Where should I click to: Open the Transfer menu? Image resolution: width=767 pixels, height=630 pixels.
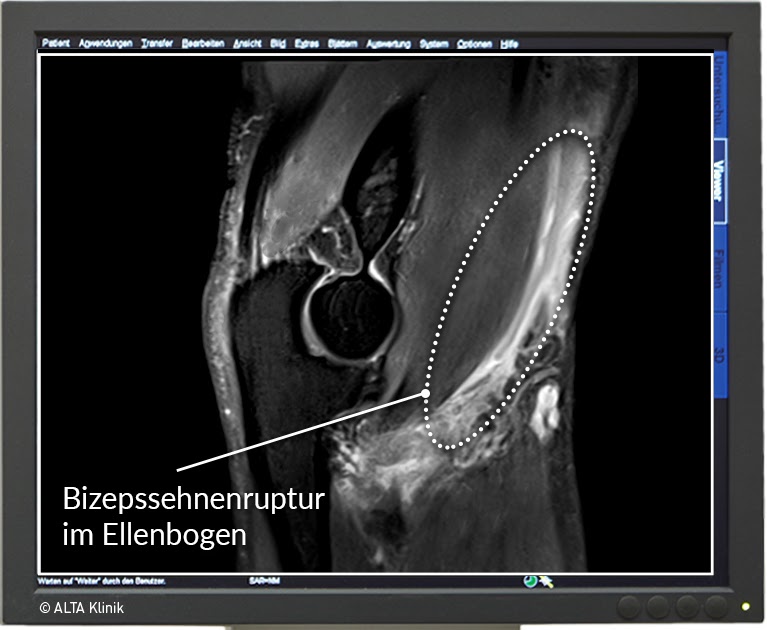coord(157,44)
